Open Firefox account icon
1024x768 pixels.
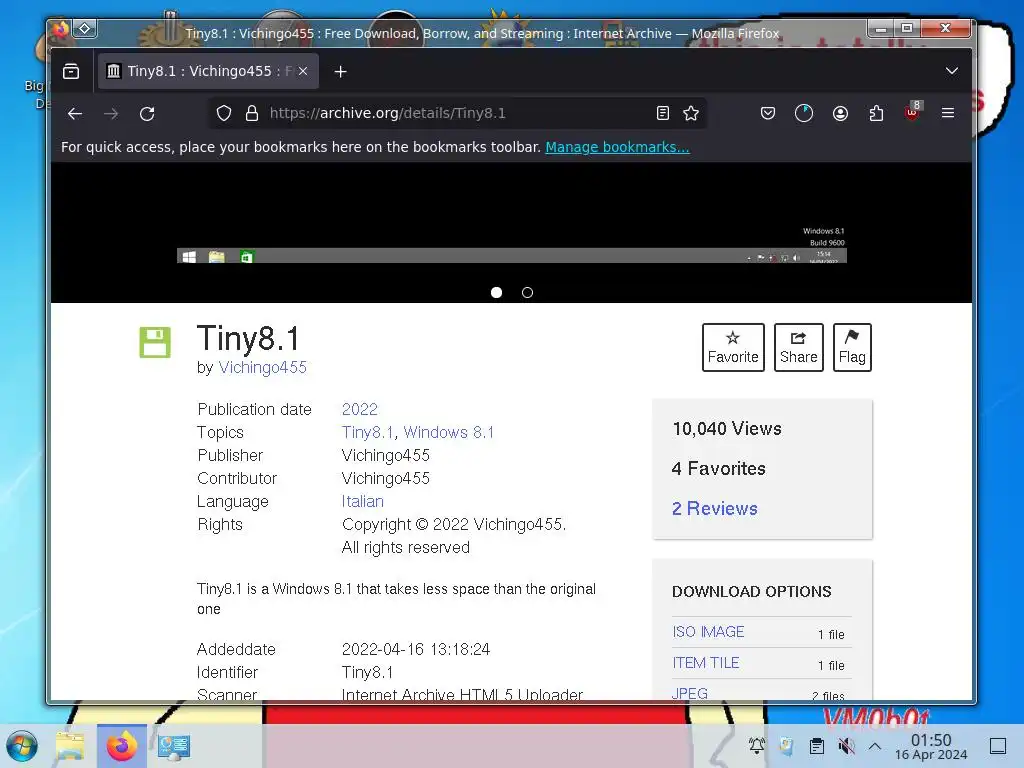coord(840,114)
